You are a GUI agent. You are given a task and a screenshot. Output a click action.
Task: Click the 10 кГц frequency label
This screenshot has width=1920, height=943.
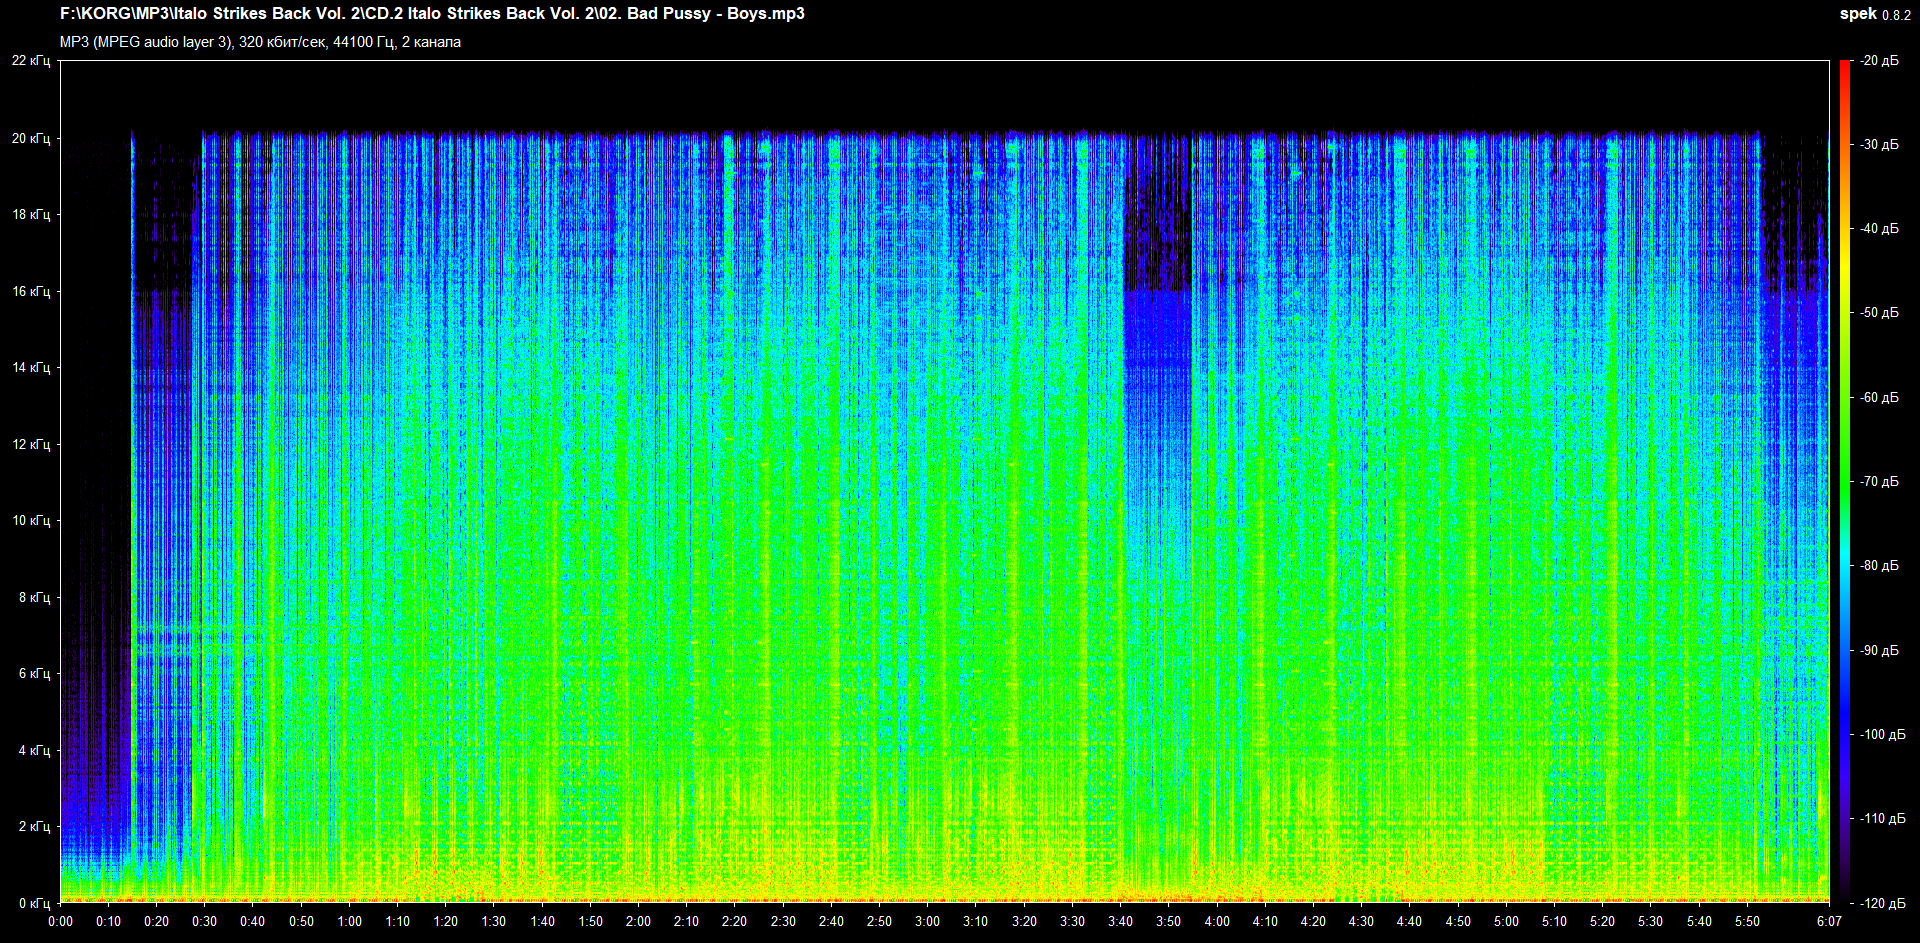click(31, 520)
